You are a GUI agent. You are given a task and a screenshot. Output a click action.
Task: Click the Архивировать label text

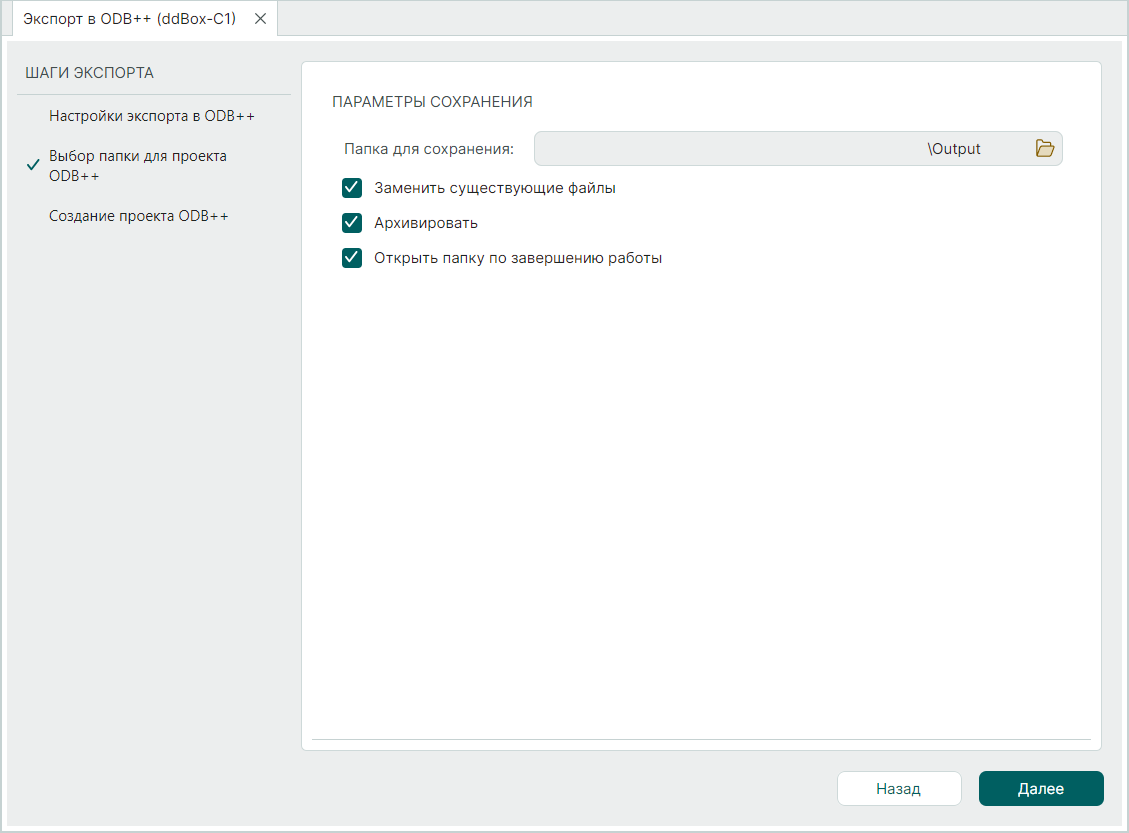coord(426,223)
